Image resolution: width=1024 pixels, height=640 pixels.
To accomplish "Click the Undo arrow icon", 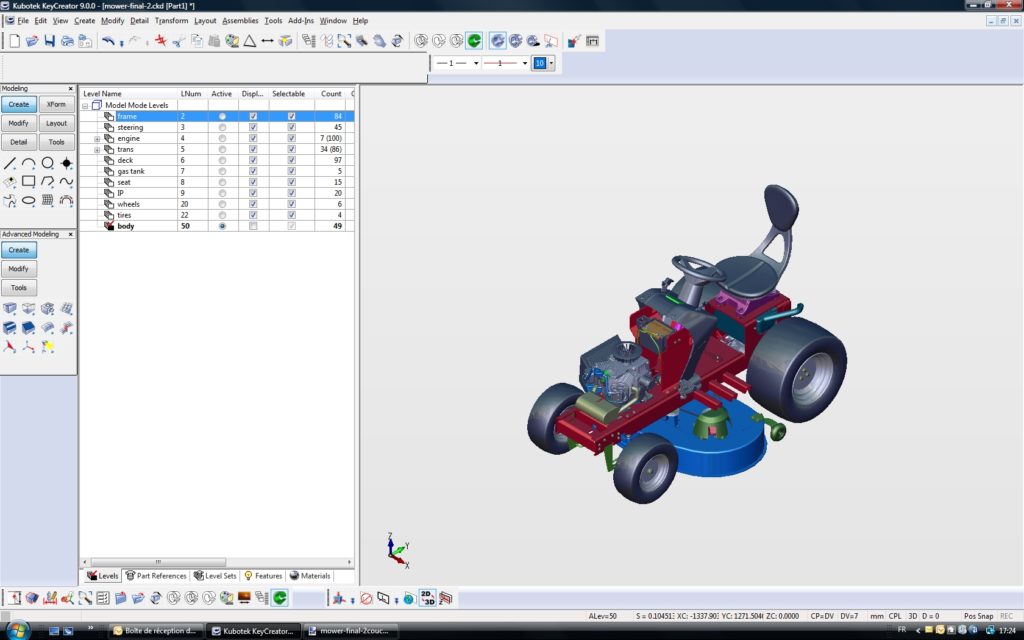I will click(x=108, y=41).
